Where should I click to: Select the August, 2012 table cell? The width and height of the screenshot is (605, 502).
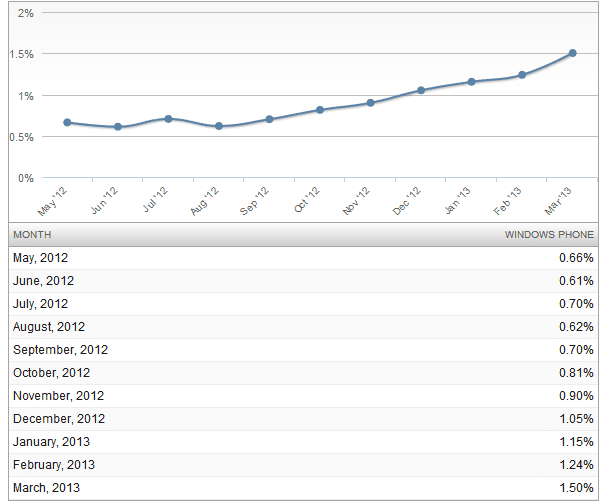tap(49, 327)
